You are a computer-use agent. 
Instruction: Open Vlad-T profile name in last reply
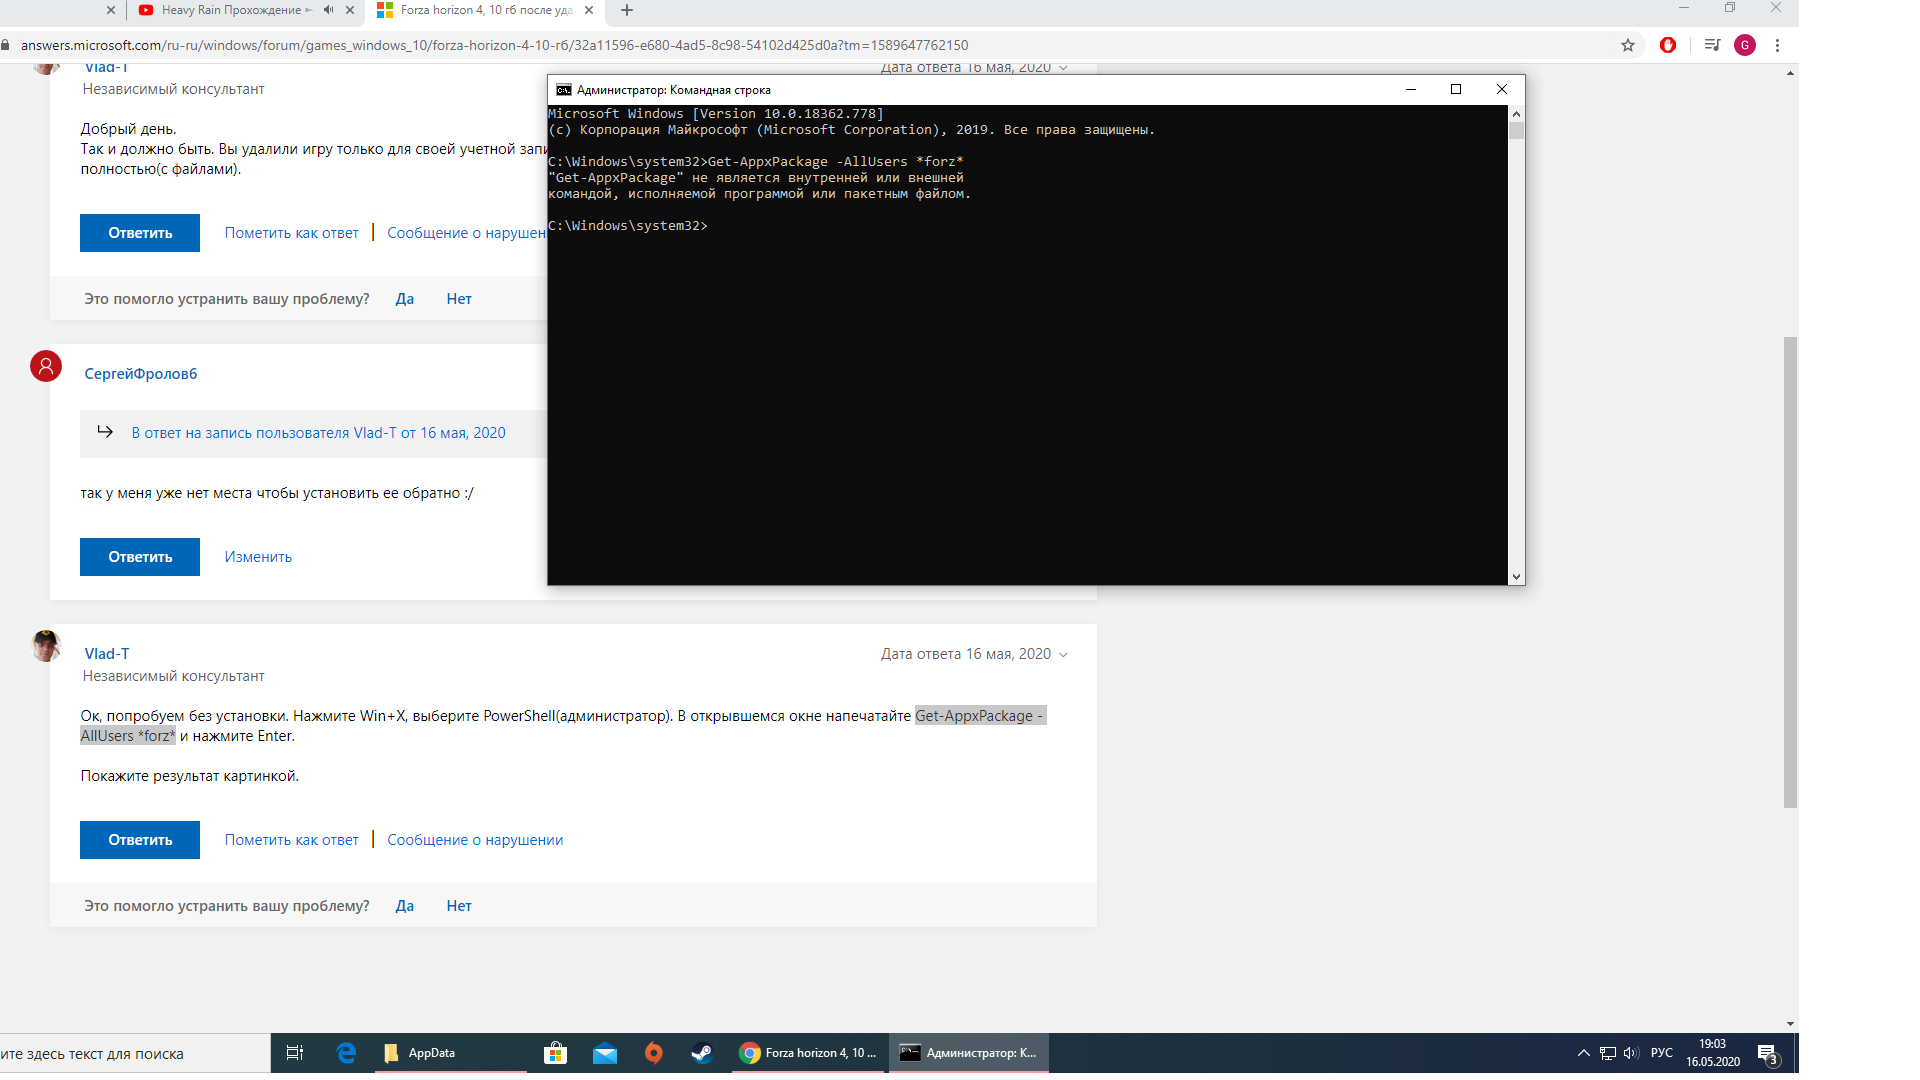coord(107,654)
